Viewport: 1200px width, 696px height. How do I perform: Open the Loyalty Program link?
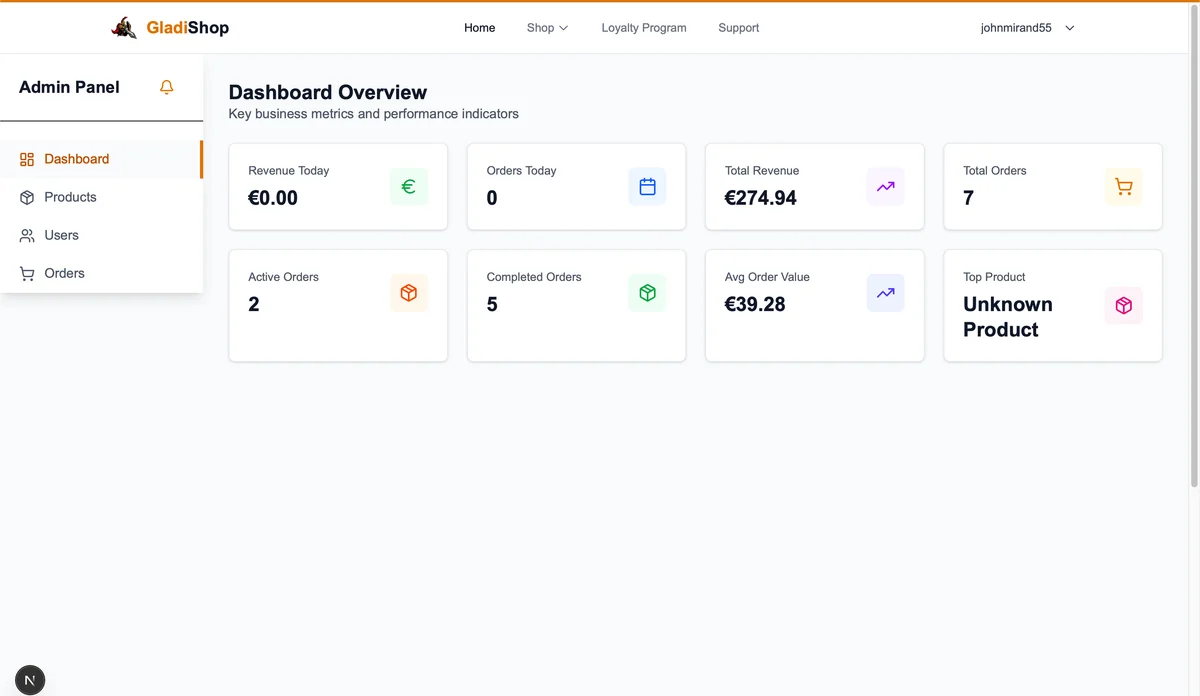point(644,28)
